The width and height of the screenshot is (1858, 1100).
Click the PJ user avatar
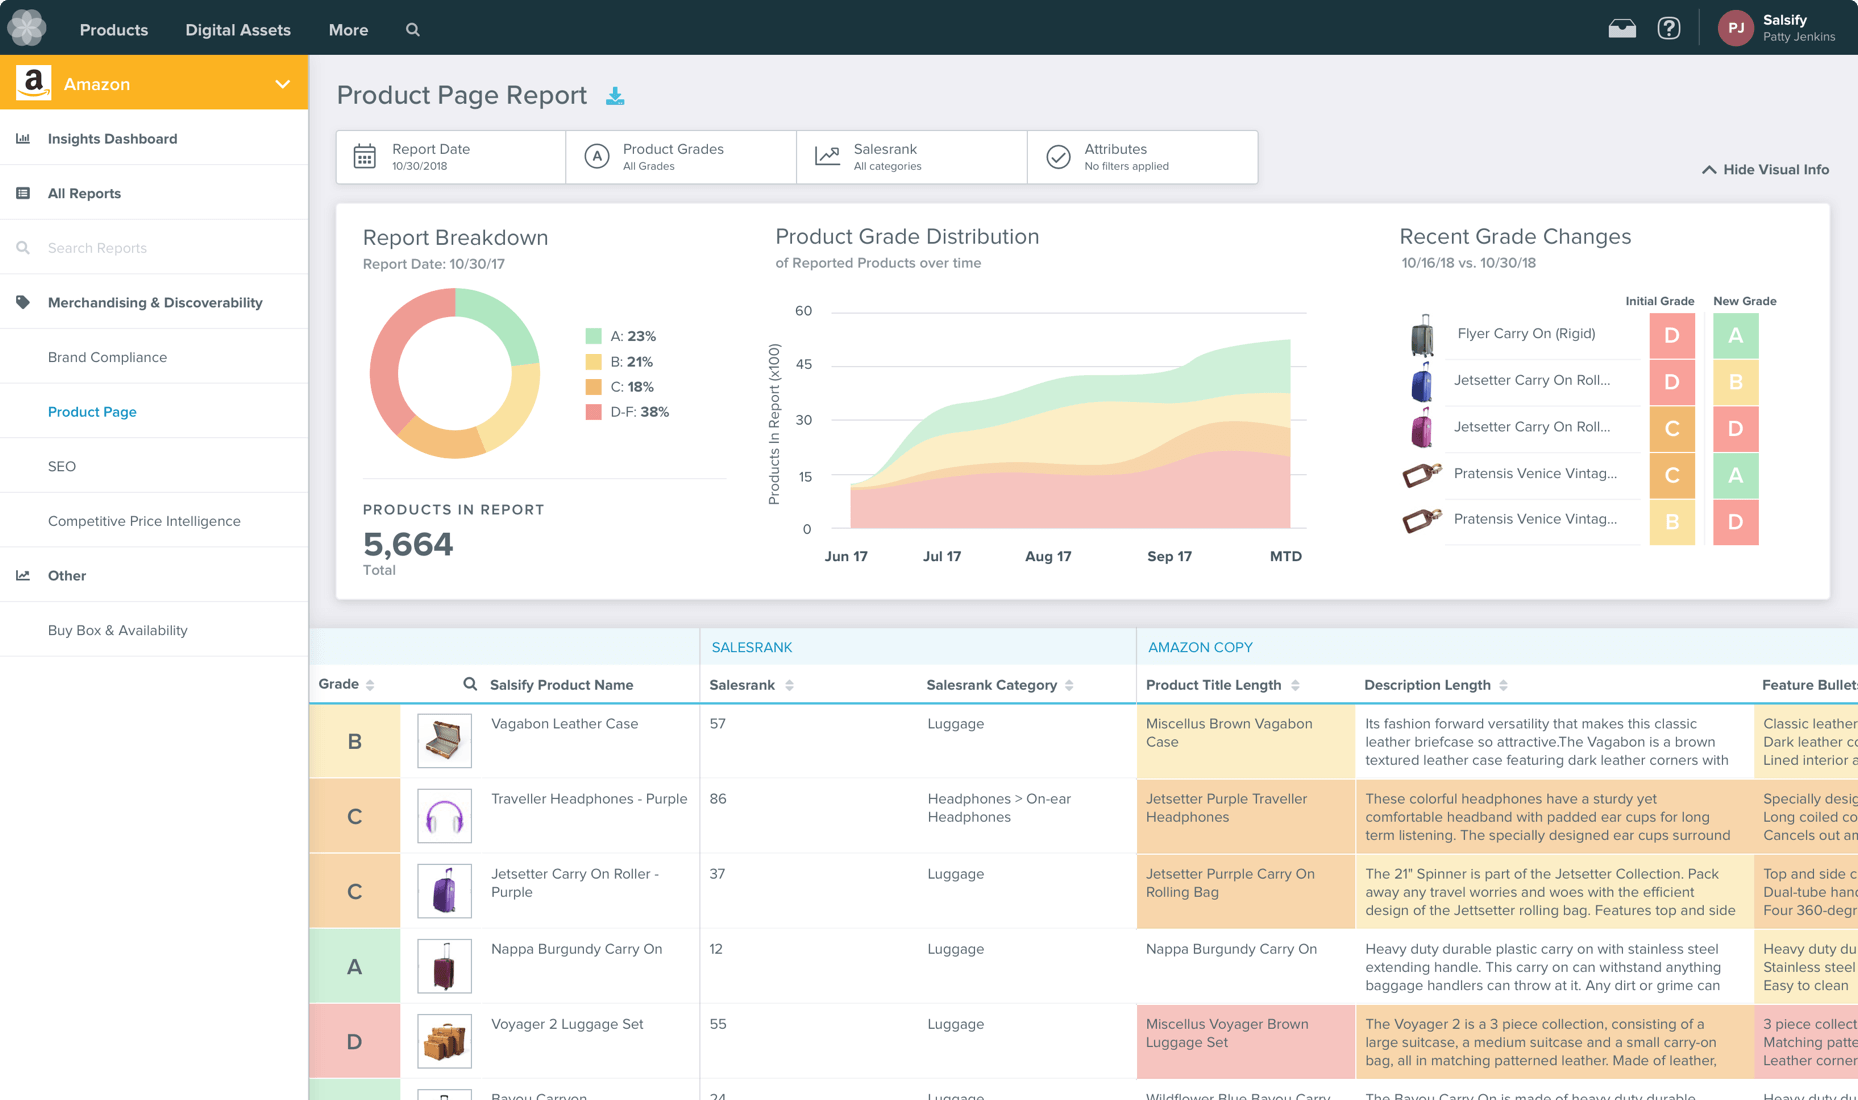coord(1735,28)
